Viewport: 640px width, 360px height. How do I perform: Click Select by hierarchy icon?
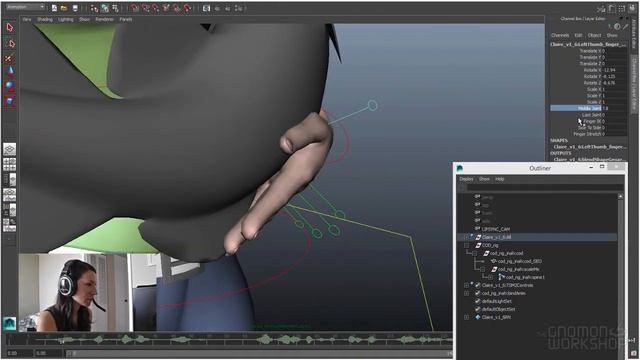(x=94, y=8)
